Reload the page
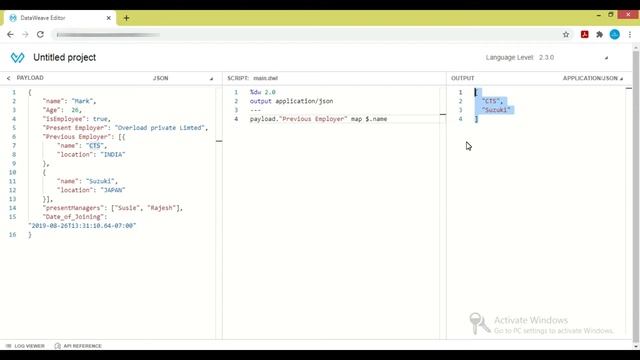 click(40, 35)
